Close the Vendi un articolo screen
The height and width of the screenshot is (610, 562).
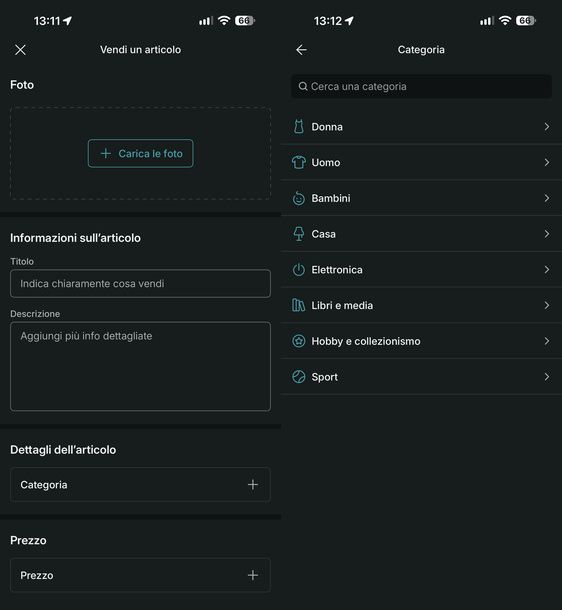pos(20,50)
